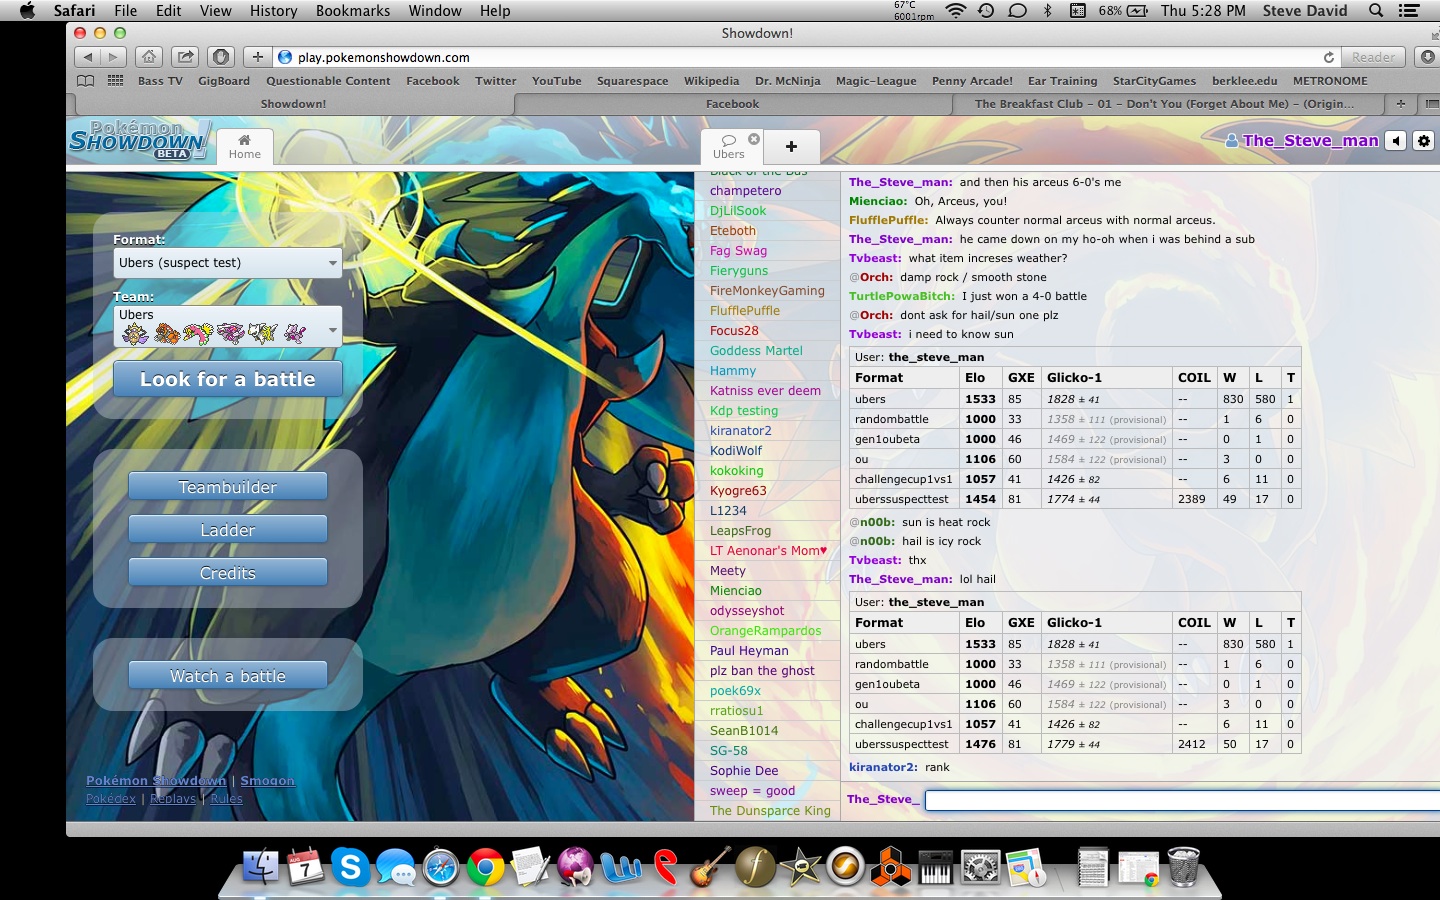
Task: Open iMovie star icon in the dock
Action: click(800, 866)
